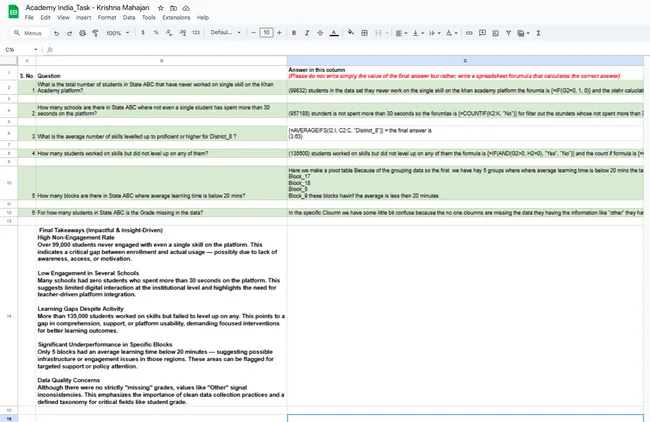Select the Final Takeaways text cell
This screenshot has width=650, height=422.
coord(162,316)
